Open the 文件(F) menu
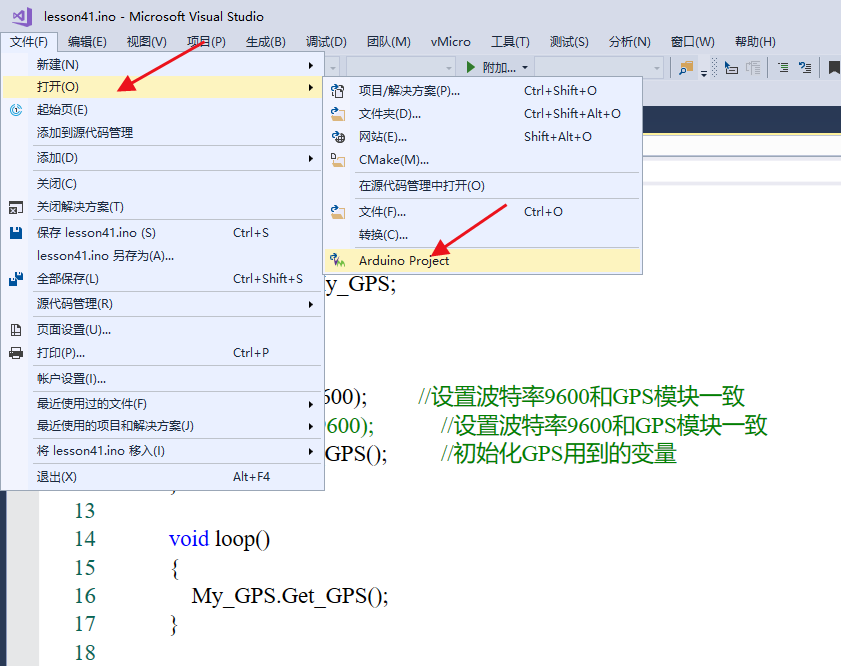 pos(28,42)
